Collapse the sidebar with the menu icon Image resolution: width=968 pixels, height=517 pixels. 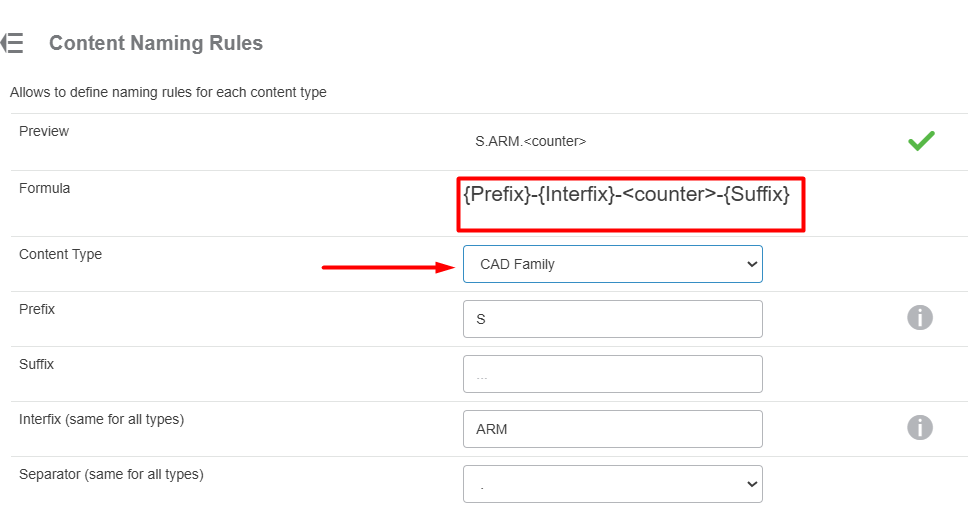pyautogui.click(x=12, y=43)
